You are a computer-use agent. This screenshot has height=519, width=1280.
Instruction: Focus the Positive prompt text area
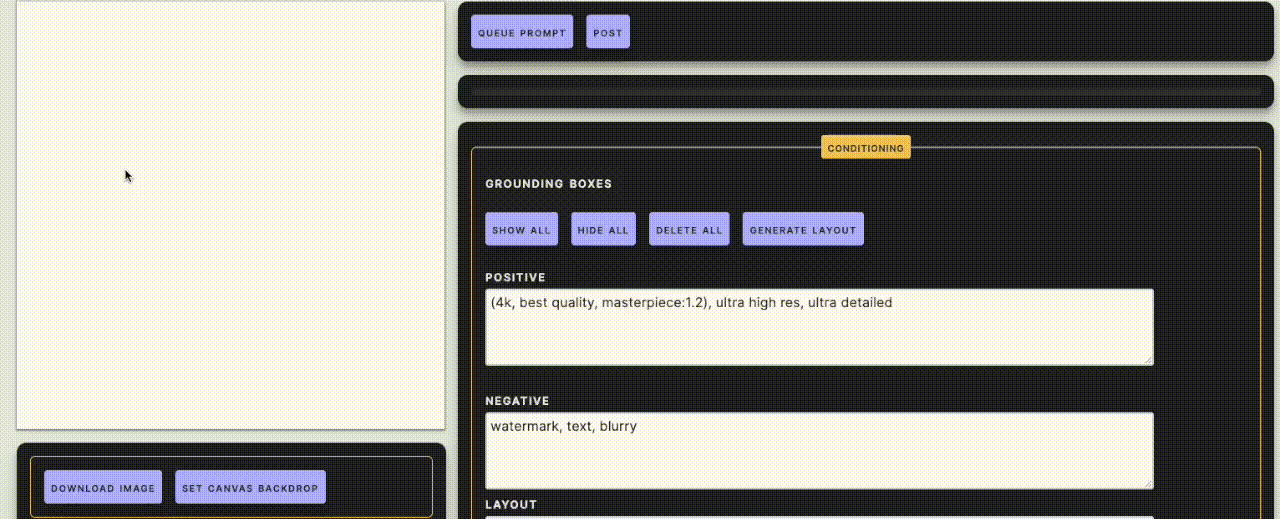pos(819,327)
